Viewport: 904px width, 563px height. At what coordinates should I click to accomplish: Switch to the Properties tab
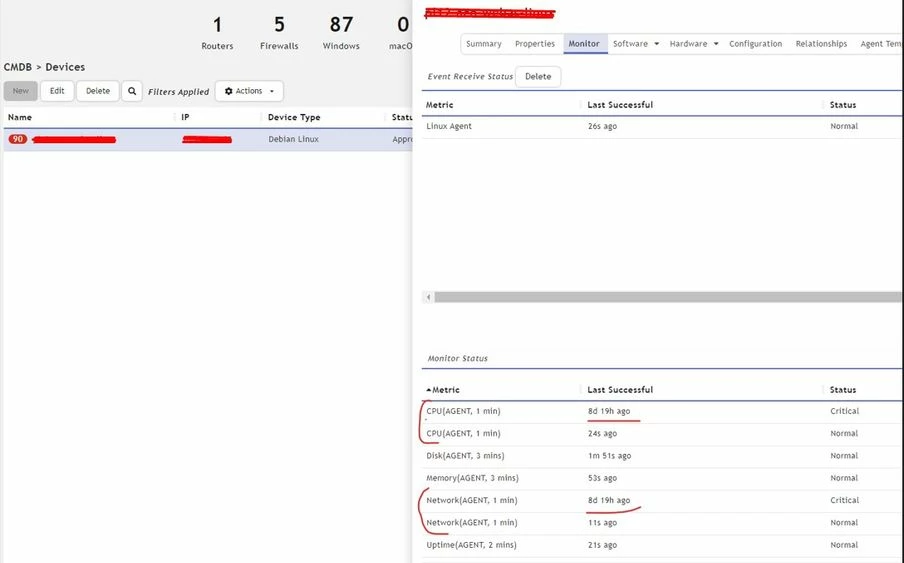click(535, 44)
